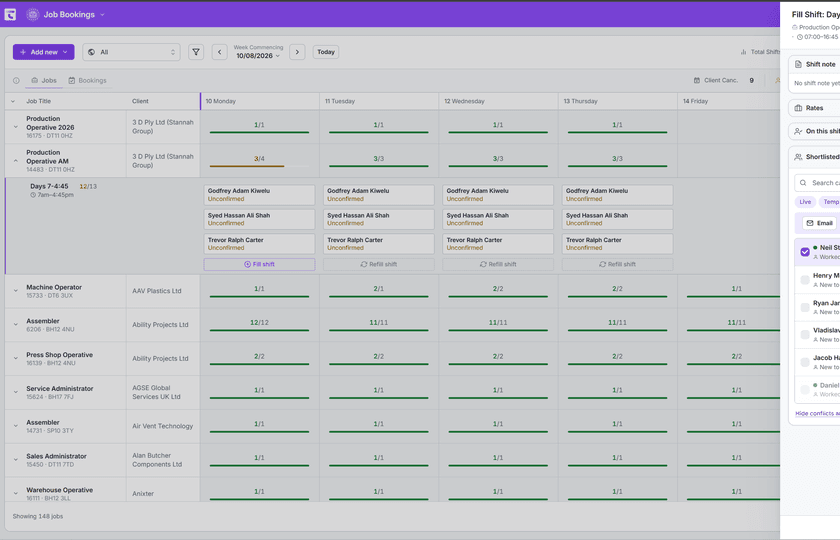Click the Shortlisted candidates icon
Screen dimensions: 840x540
tap(798, 157)
